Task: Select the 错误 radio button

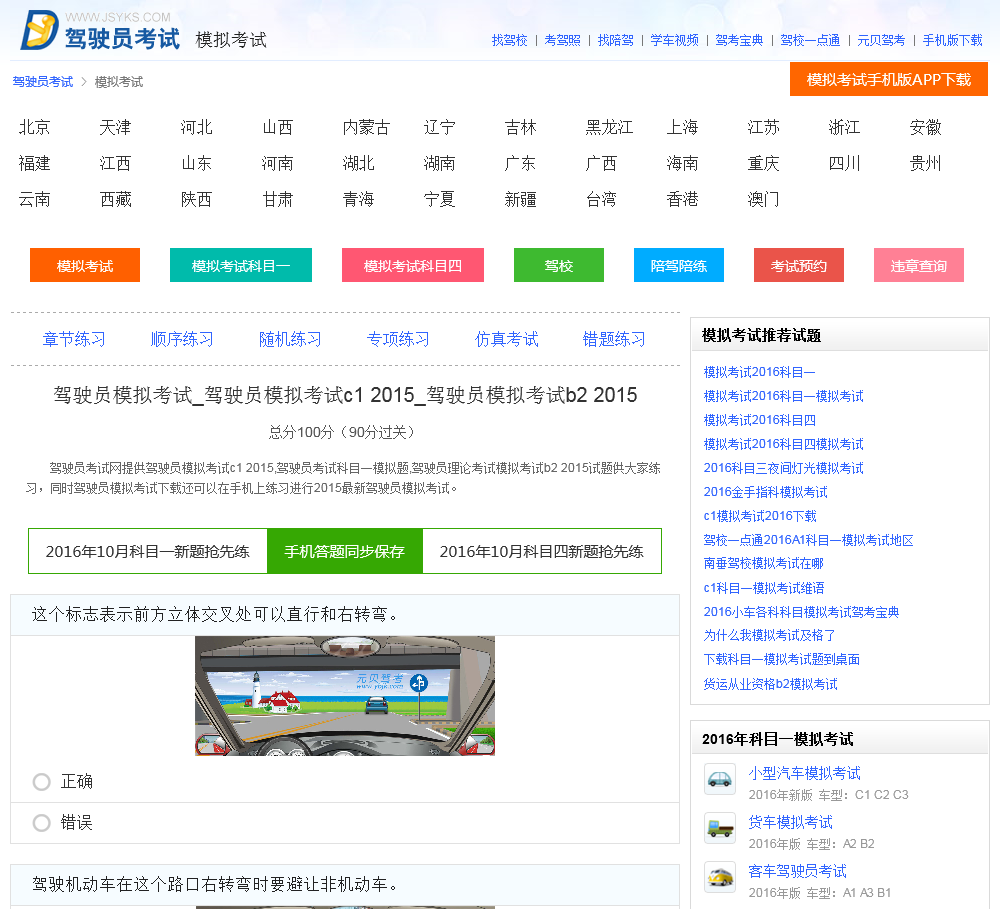Action: pos(41,823)
